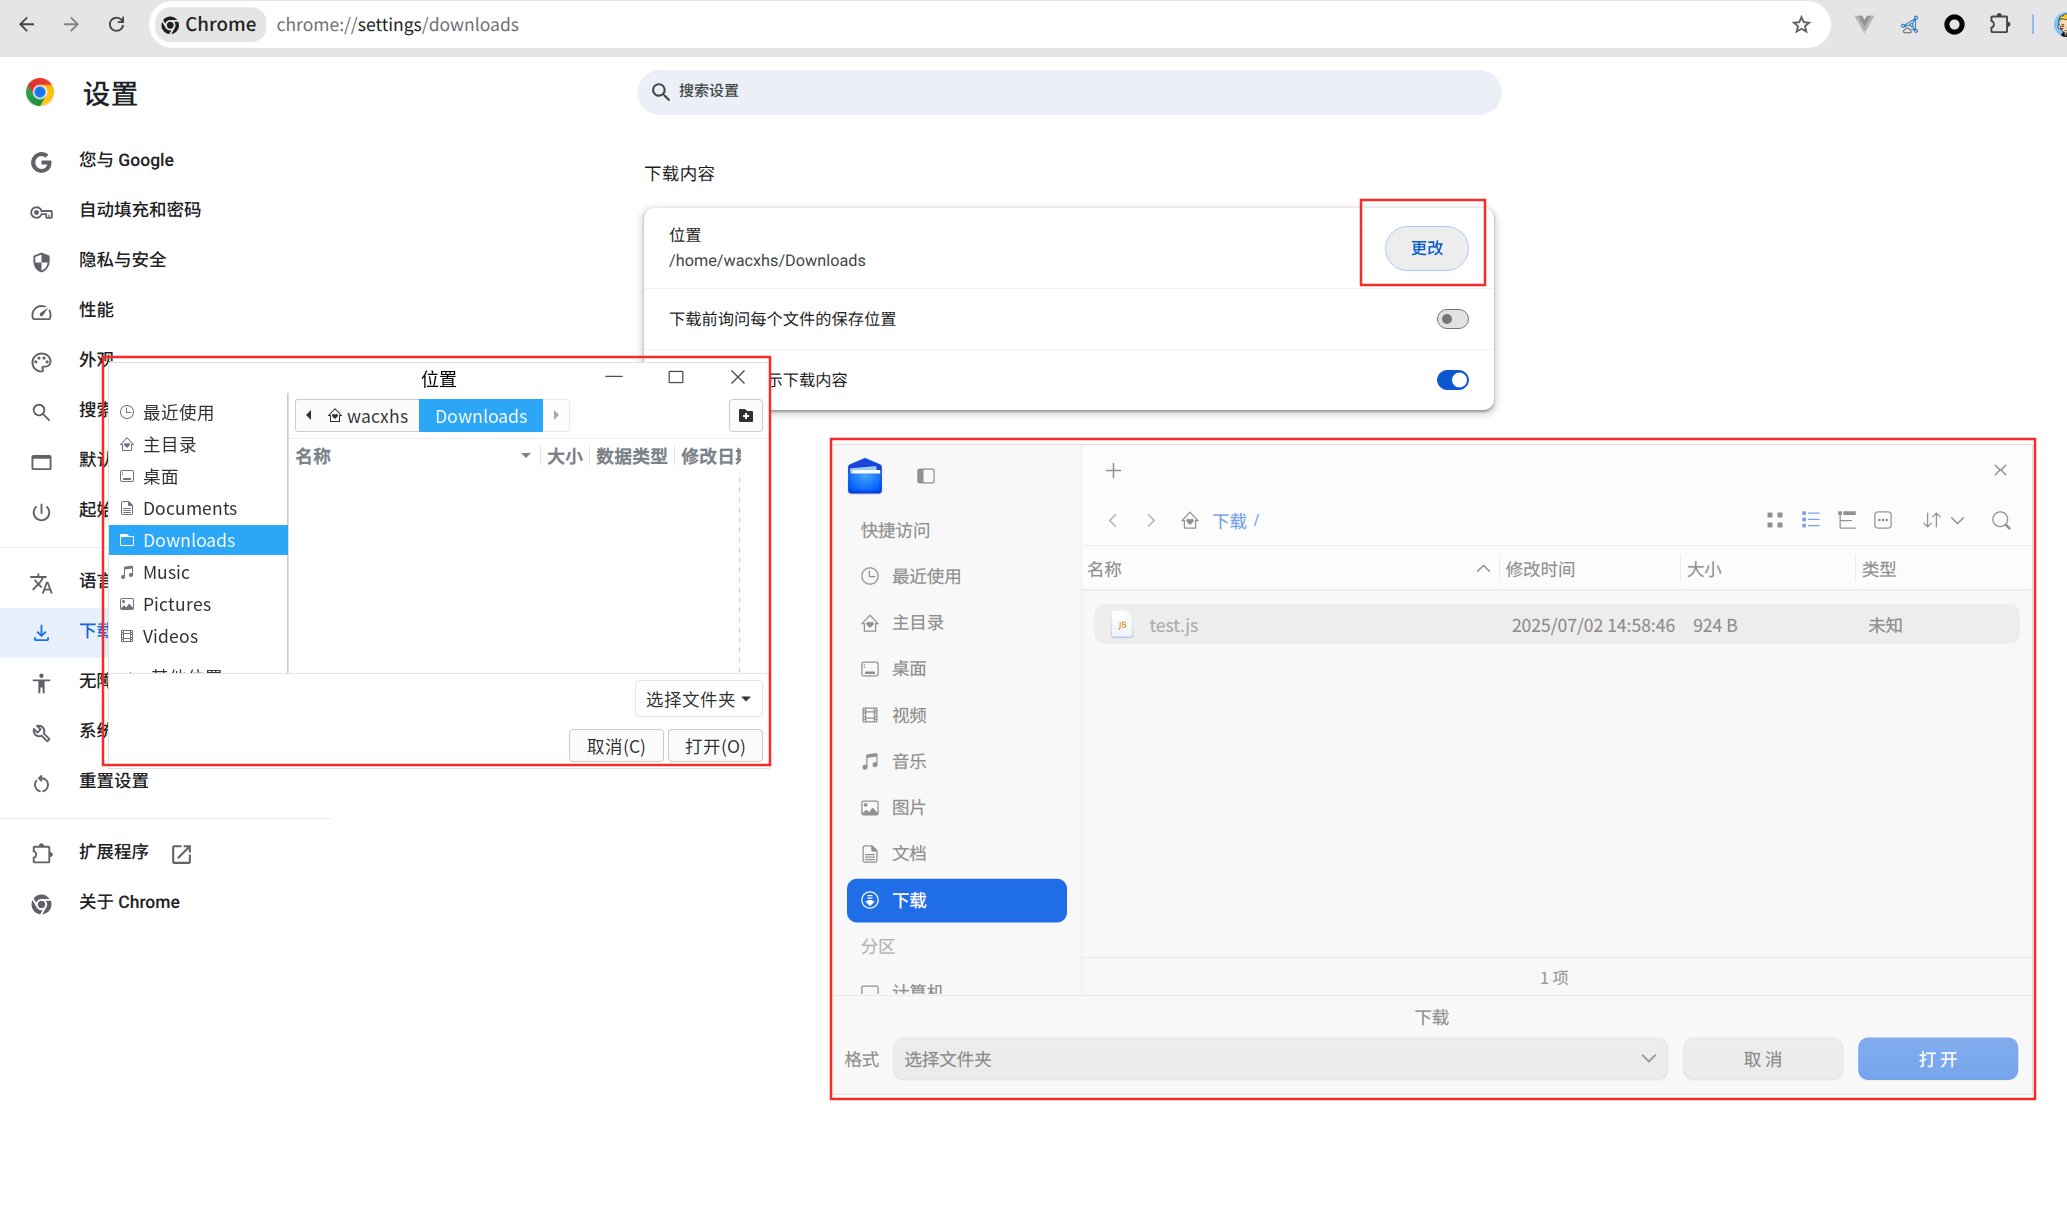The image size is (2067, 1208).
Task: Open 自动填充和密码 settings section
Action: pos(140,210)
